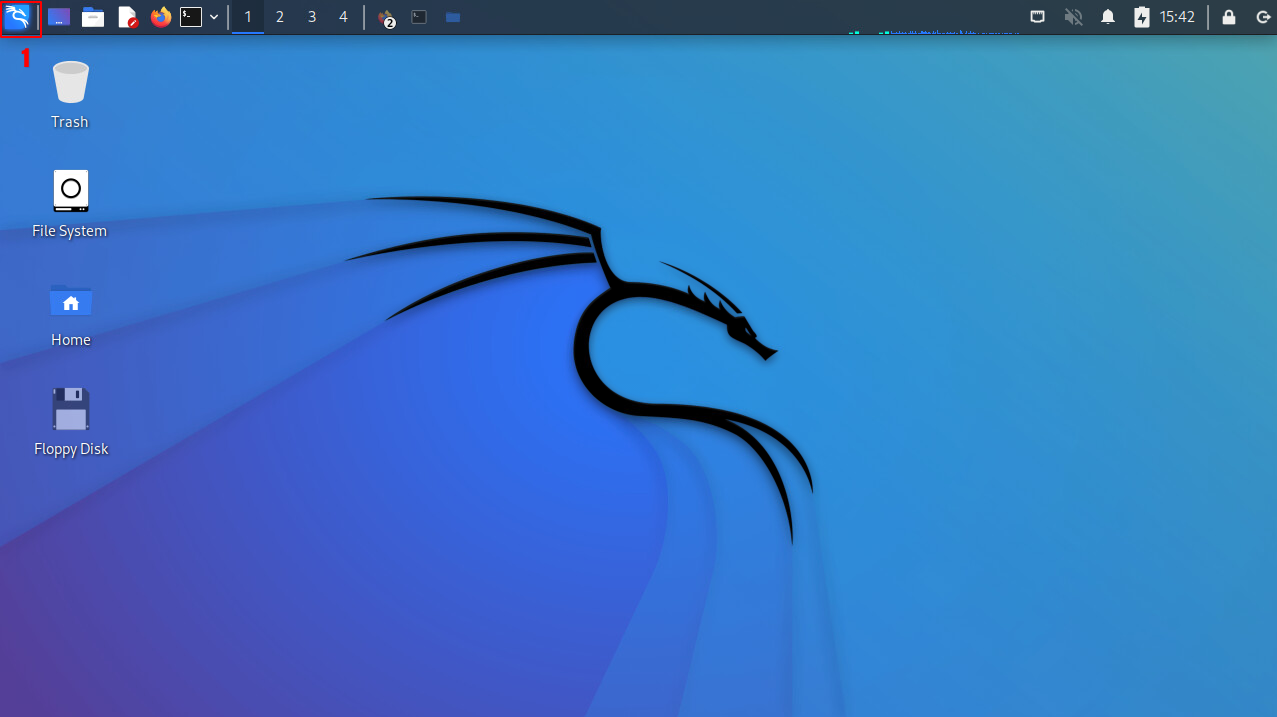Open the Kali applications menu

pyautogui.click(x=19, y=17)
